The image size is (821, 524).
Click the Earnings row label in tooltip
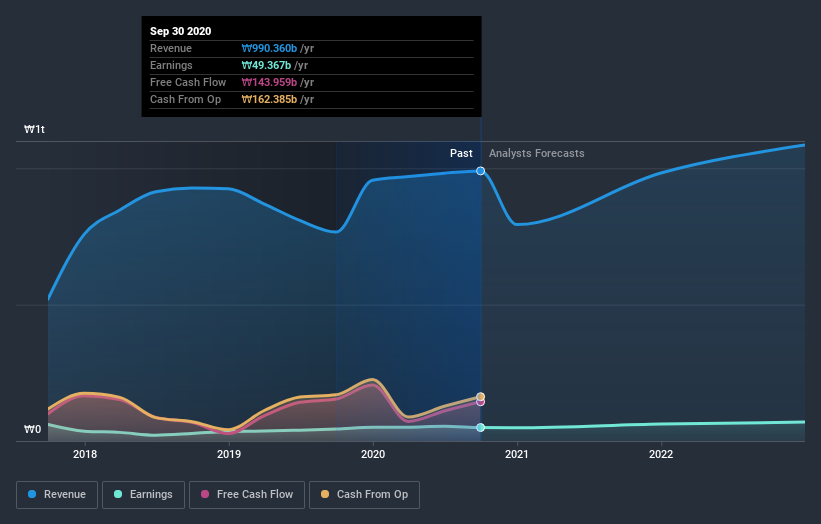[x=171, y=65]
